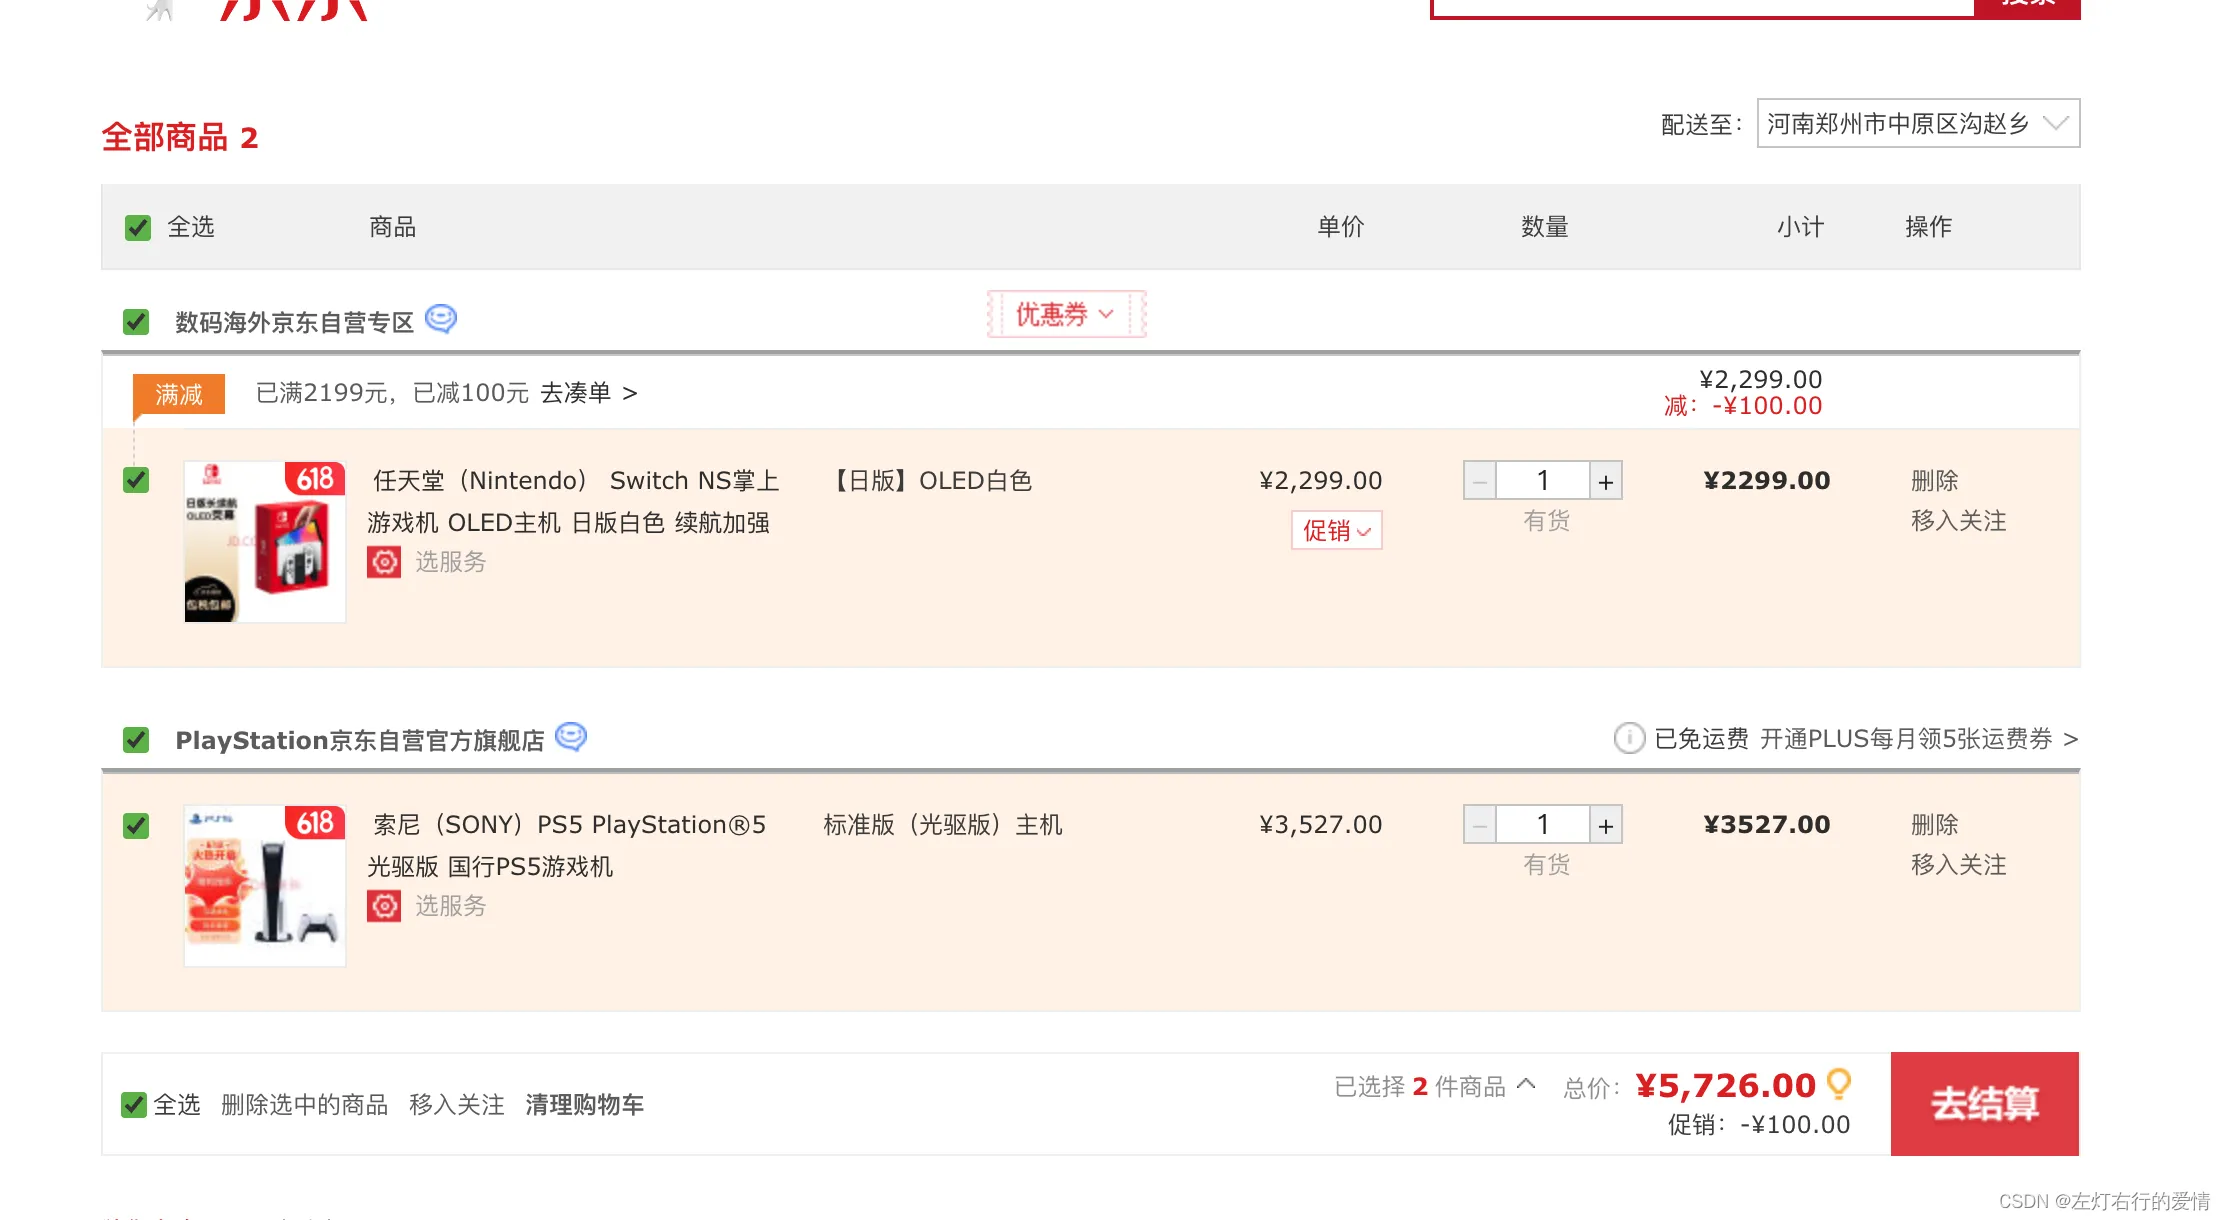Click the lightbulb icon beside total price

[1839, 1084]
